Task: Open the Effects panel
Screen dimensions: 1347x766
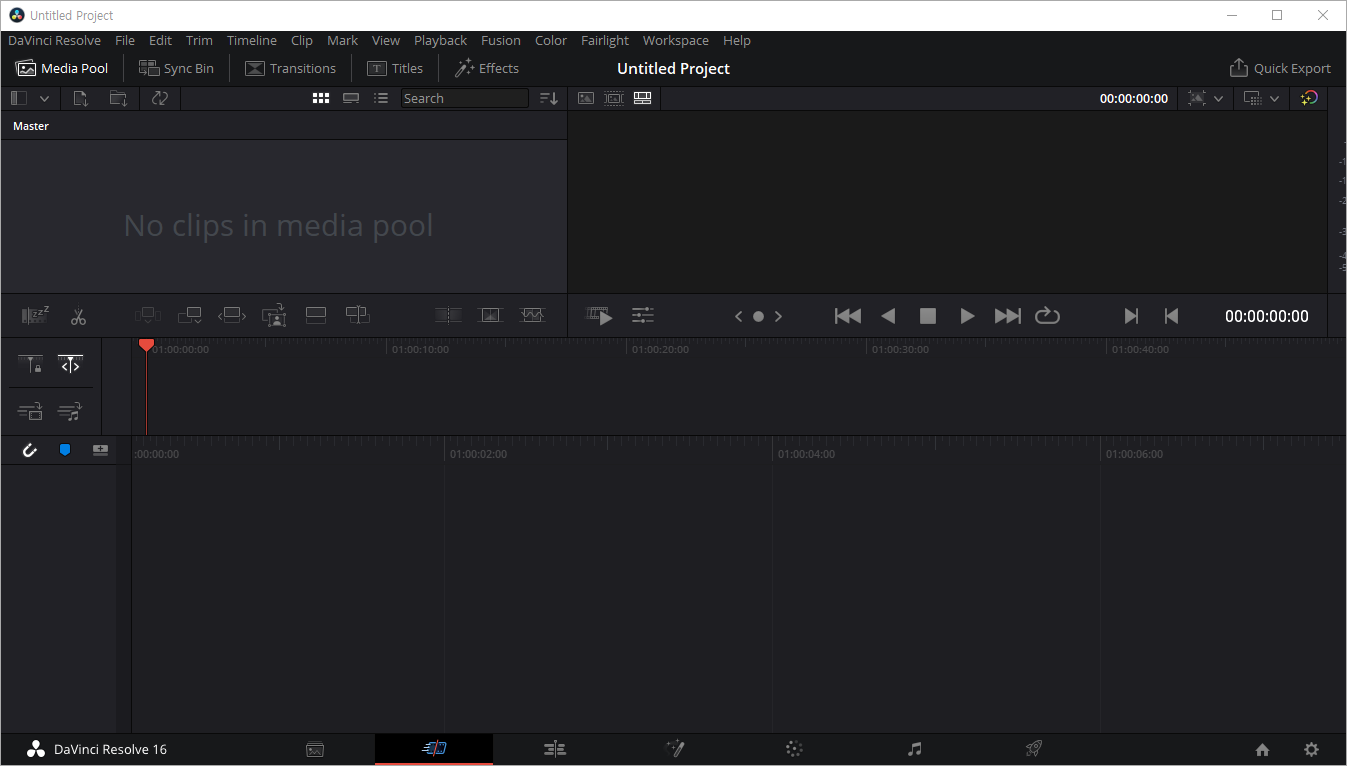Action: [487, 68]
